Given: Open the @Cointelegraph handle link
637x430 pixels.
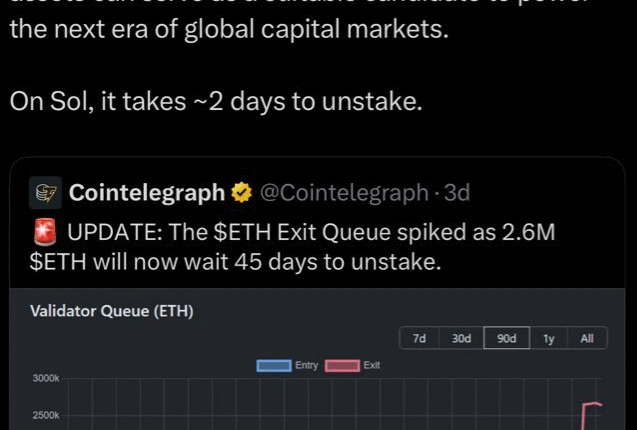Looking at the screenshot, I should click(344, 193).
